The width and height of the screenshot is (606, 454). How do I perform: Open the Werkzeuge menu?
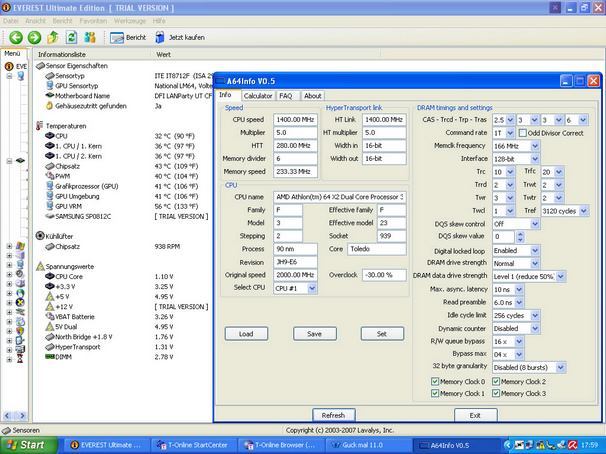click(132, 19)
